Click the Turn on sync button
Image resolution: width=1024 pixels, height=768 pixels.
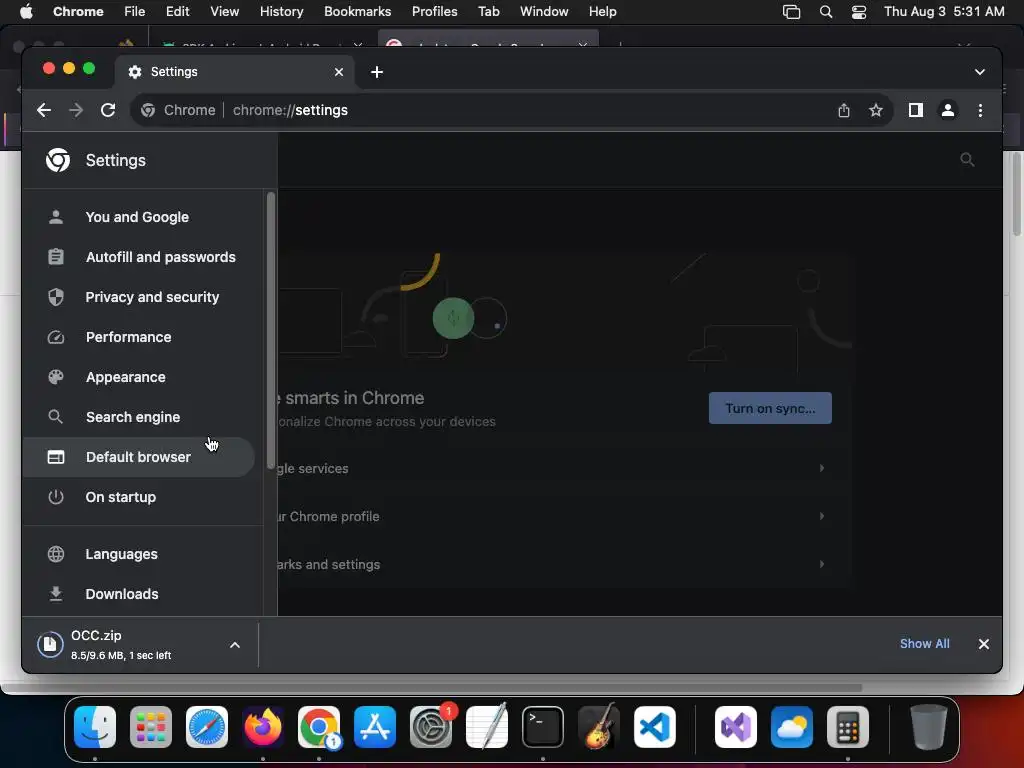770,408
